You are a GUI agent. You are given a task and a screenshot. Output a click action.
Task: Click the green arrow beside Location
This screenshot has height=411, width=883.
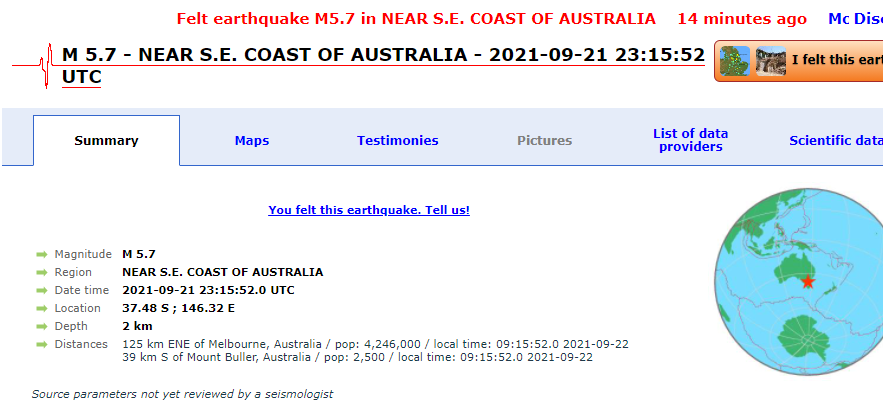tap(42, 308)
